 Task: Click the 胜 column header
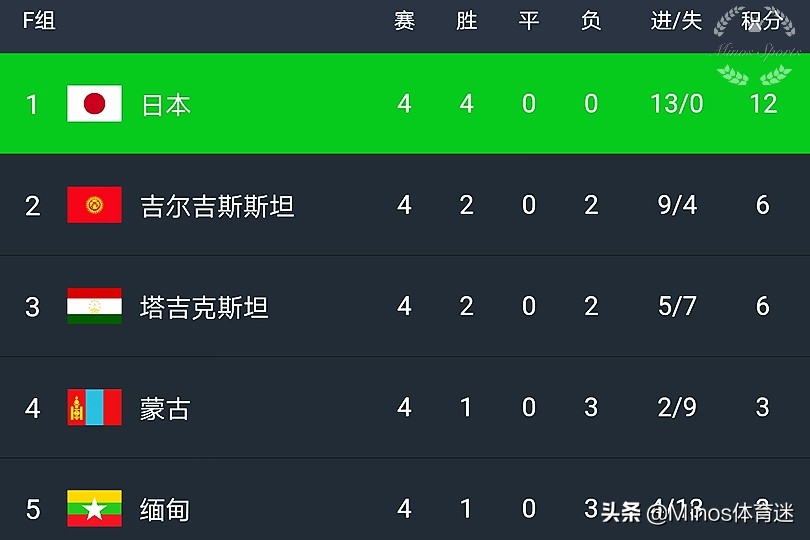click(x=466, y=21)
